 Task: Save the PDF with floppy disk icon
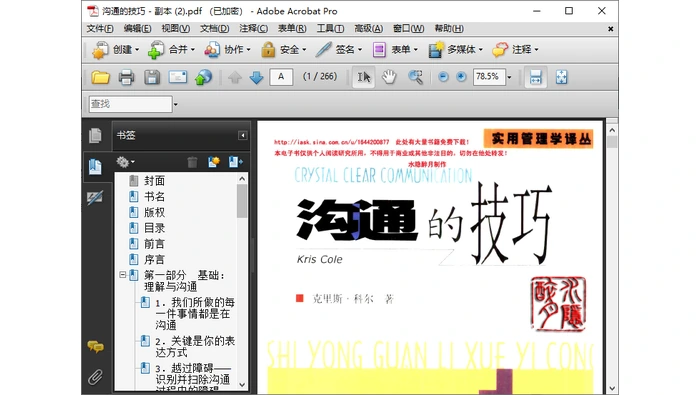(152, 77)
